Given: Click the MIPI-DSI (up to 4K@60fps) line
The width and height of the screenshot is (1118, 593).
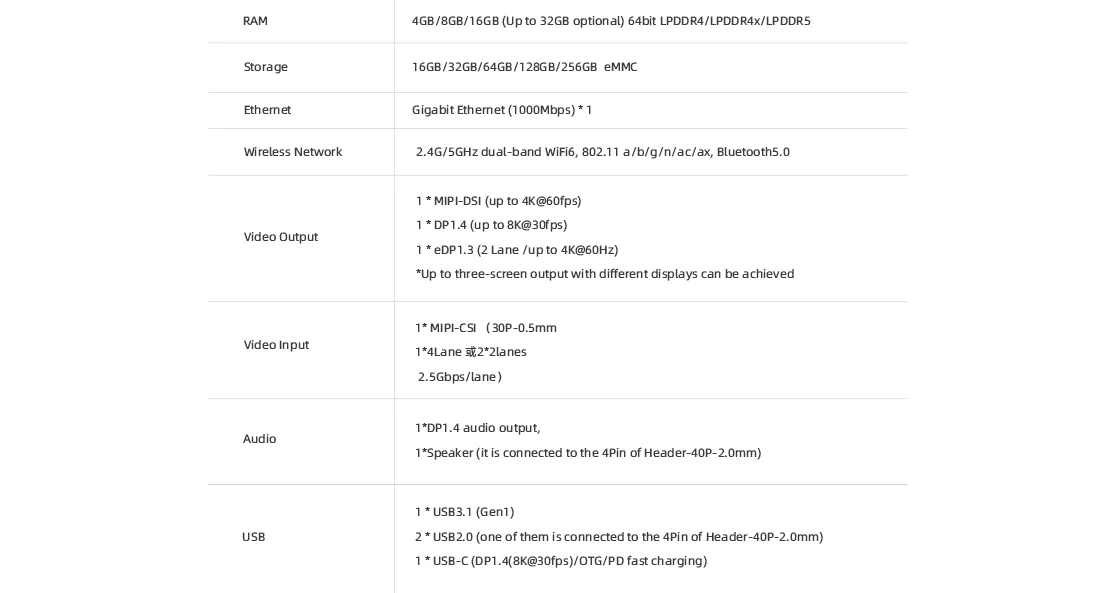Looking at the screenshot, I should tap(498, 201).
